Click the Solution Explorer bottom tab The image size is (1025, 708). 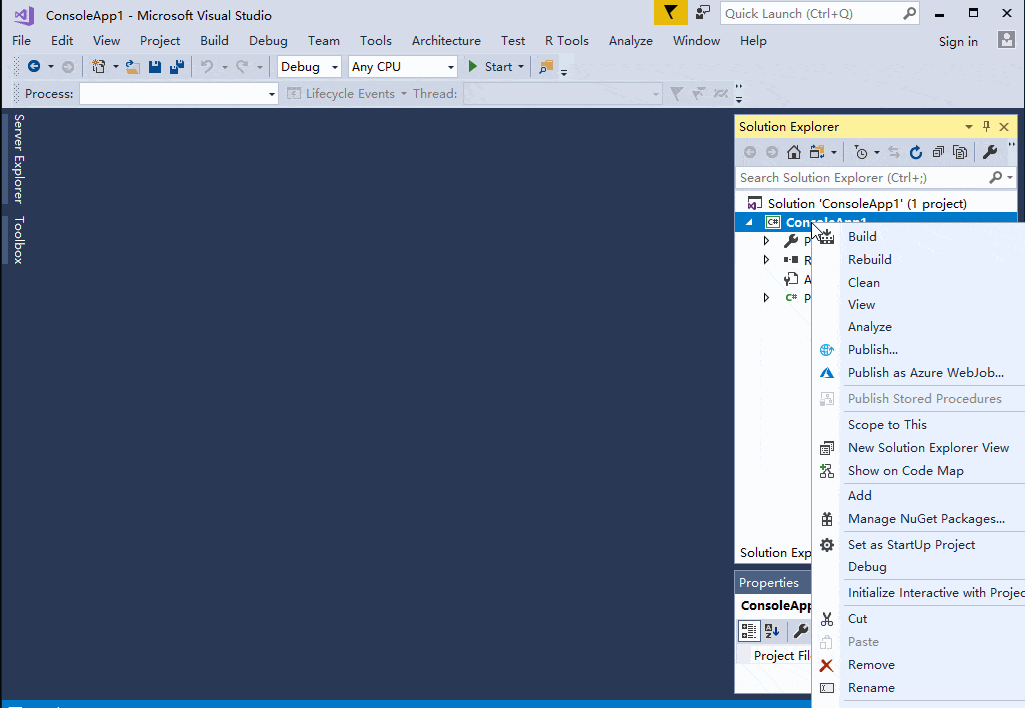[x=775, y=553]
